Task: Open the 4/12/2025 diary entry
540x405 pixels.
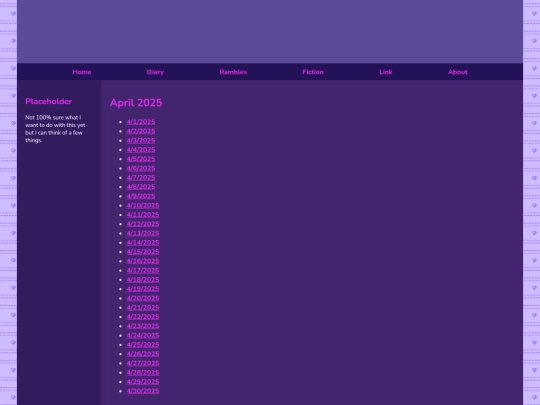Action: point(143,224)
